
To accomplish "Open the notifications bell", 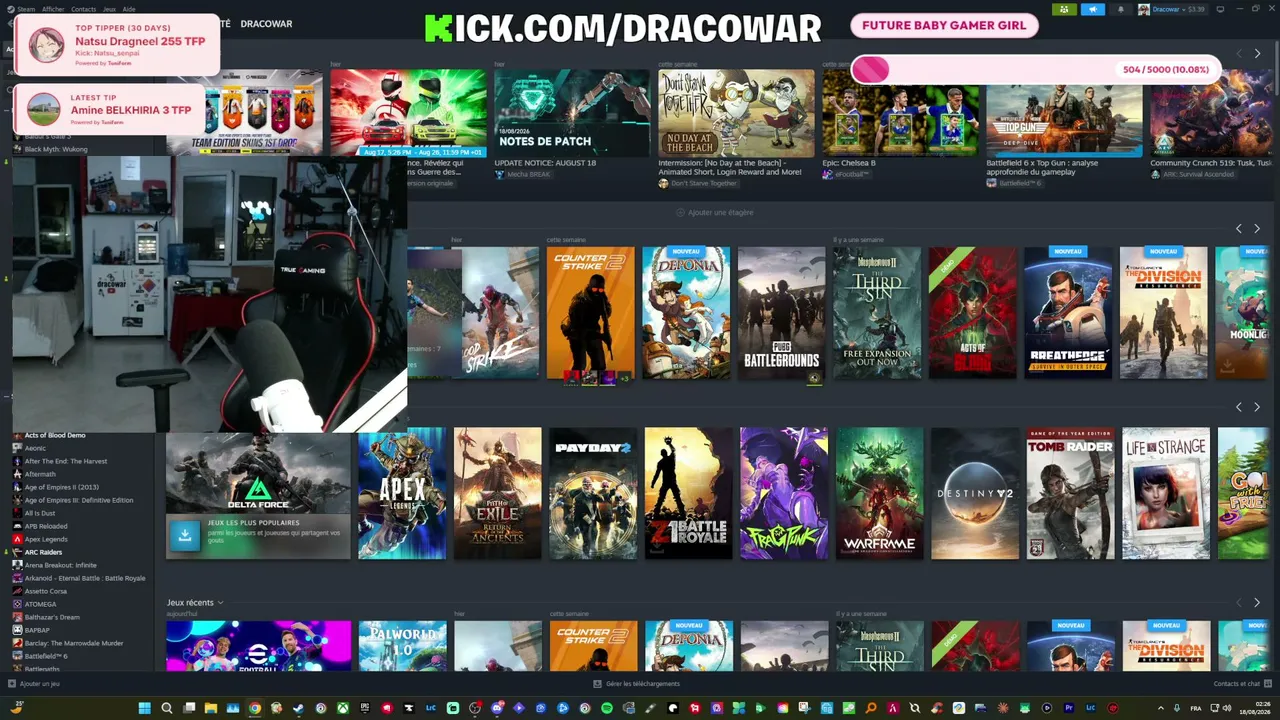I will (x=1120, y=9).
